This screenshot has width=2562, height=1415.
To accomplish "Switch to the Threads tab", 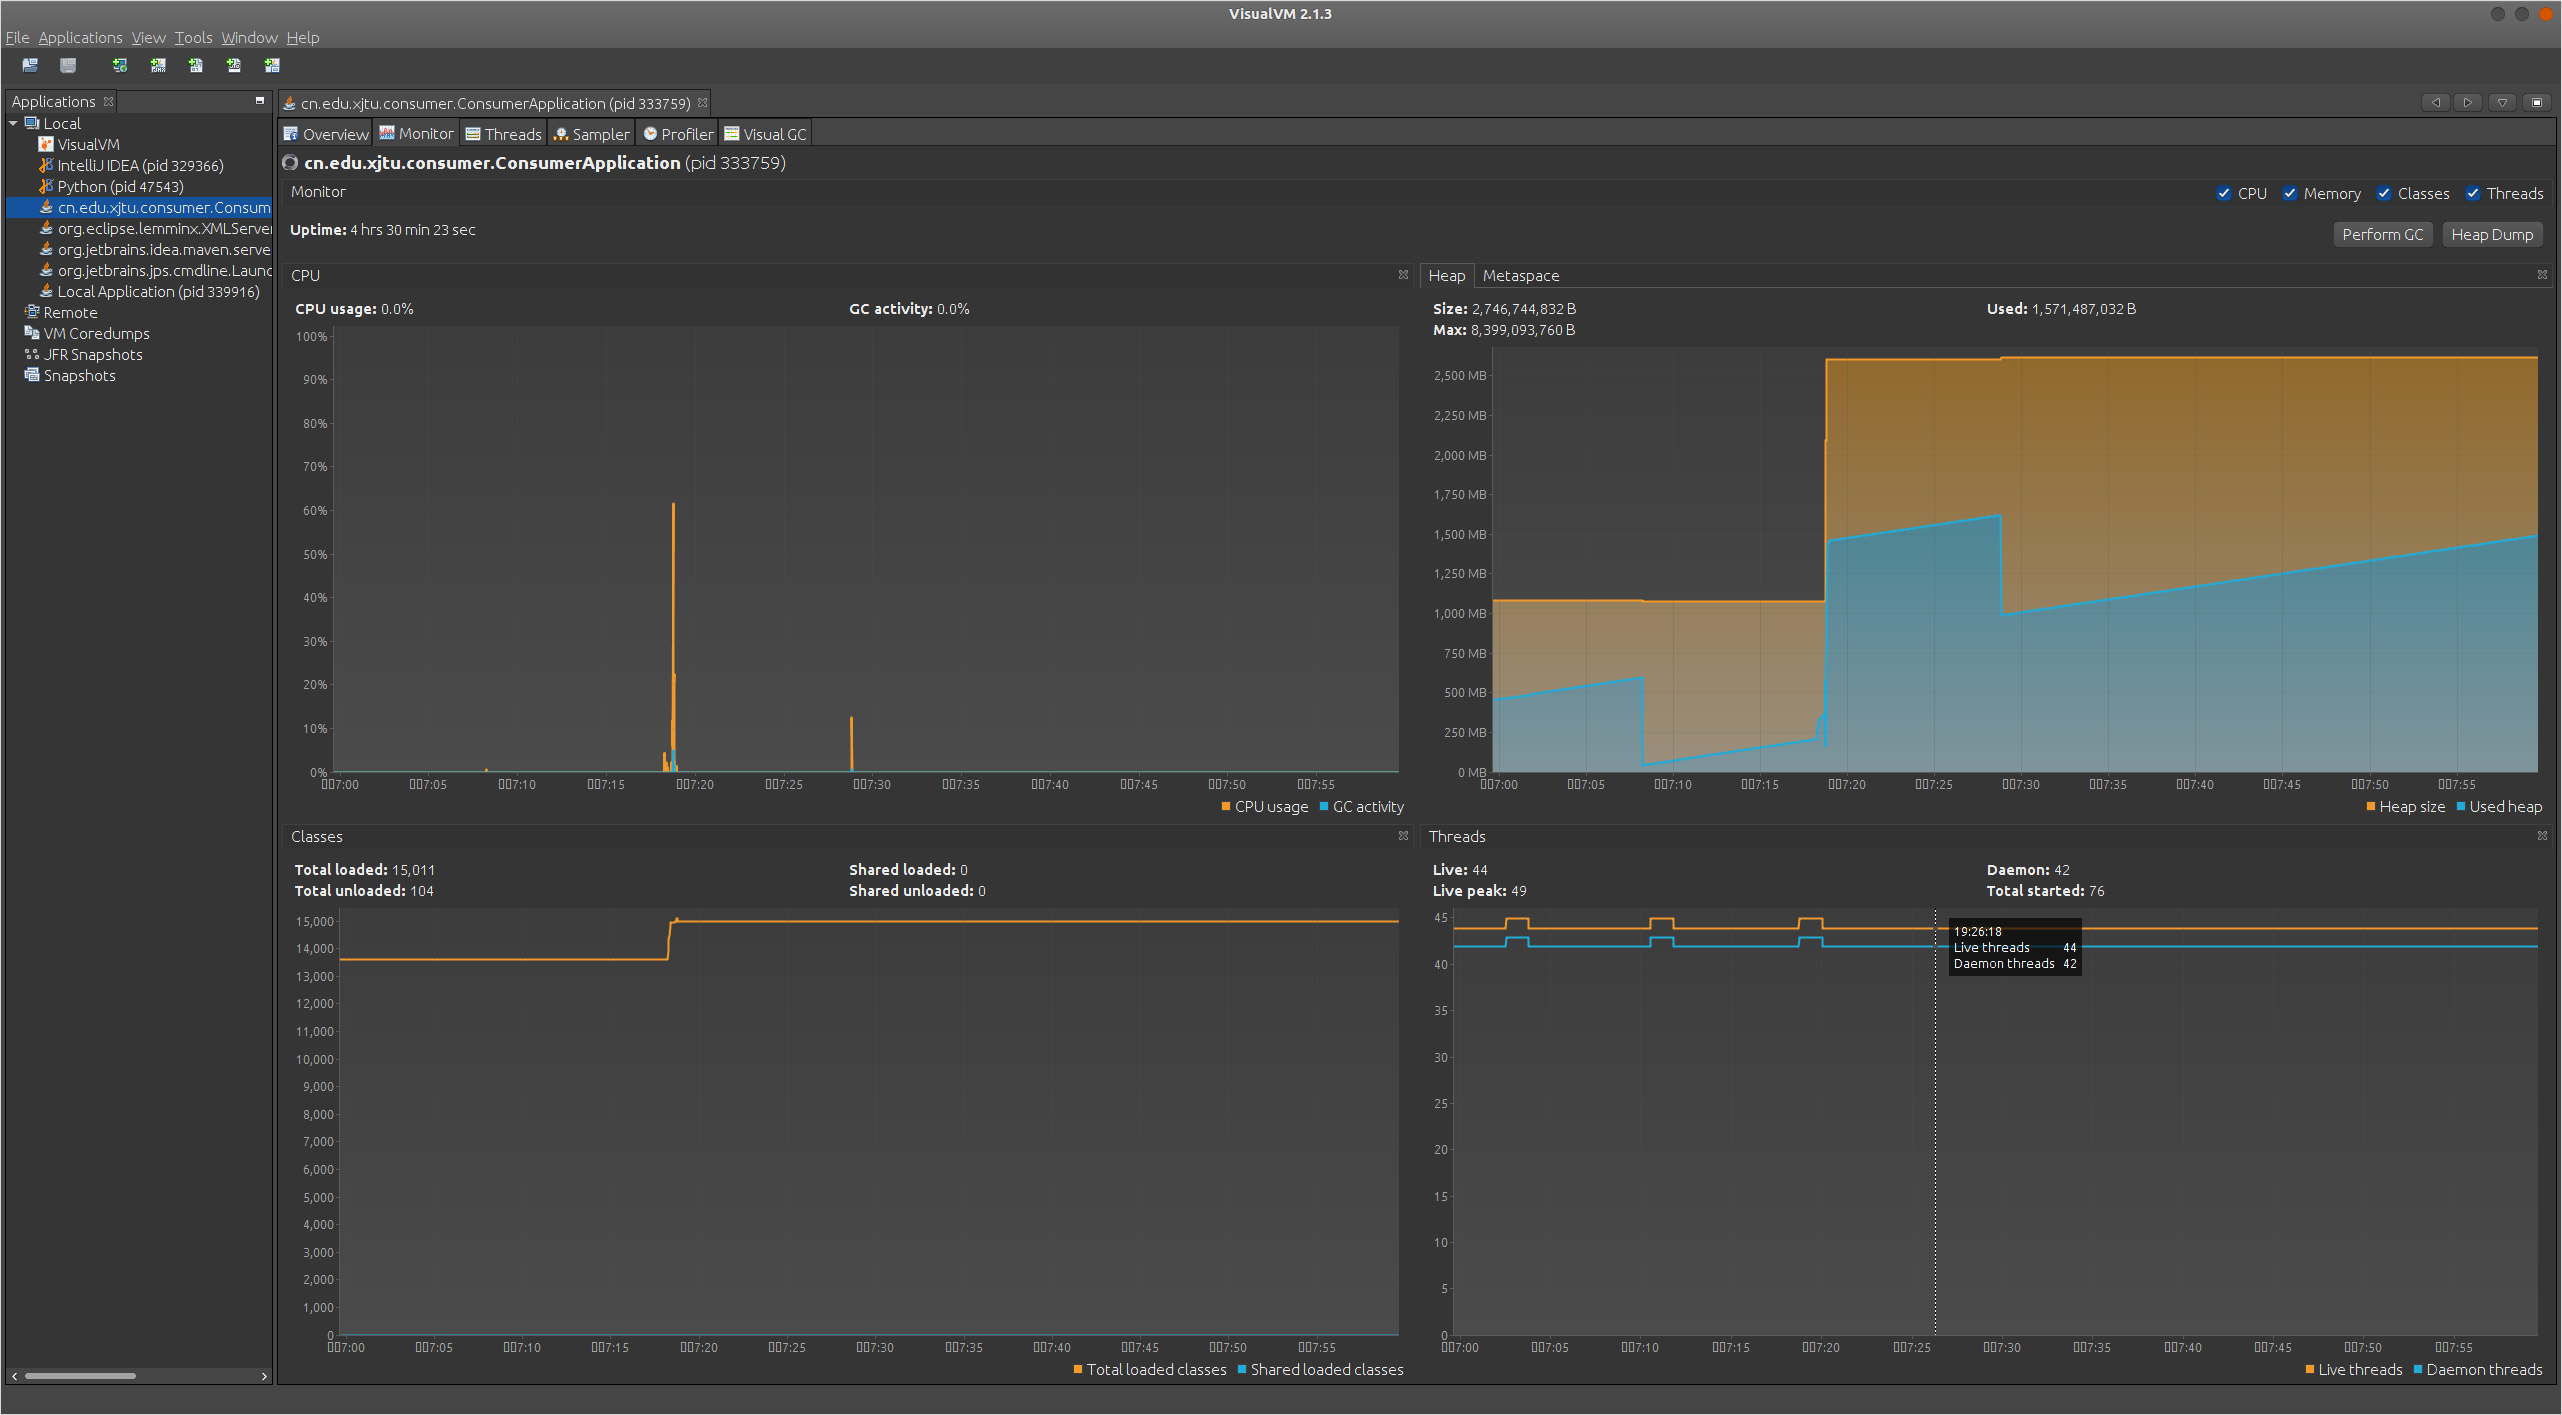I will pos(503,134).
